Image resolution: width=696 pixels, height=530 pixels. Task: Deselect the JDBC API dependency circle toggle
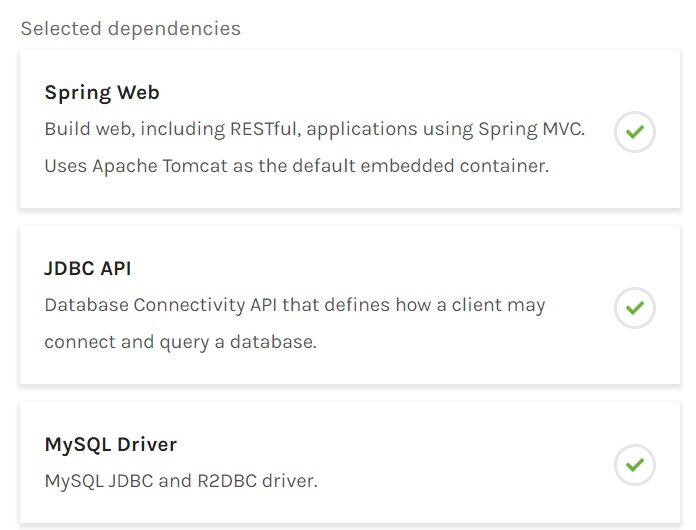[635, 308]
